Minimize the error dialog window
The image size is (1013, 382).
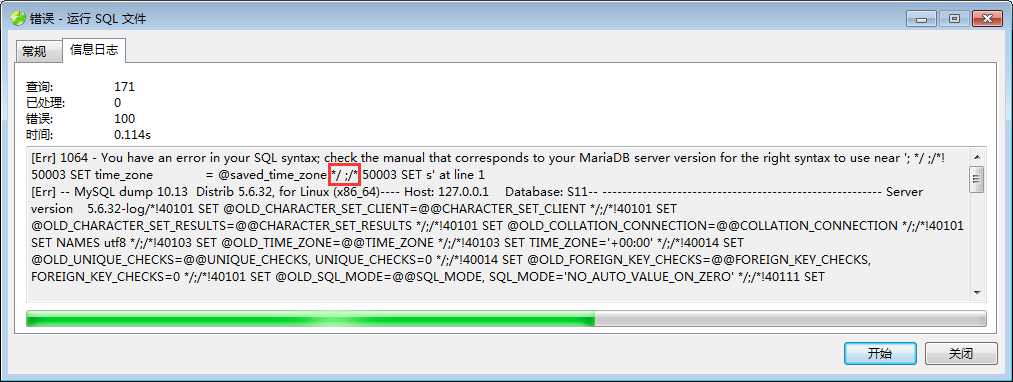click(x=922, y=19)
